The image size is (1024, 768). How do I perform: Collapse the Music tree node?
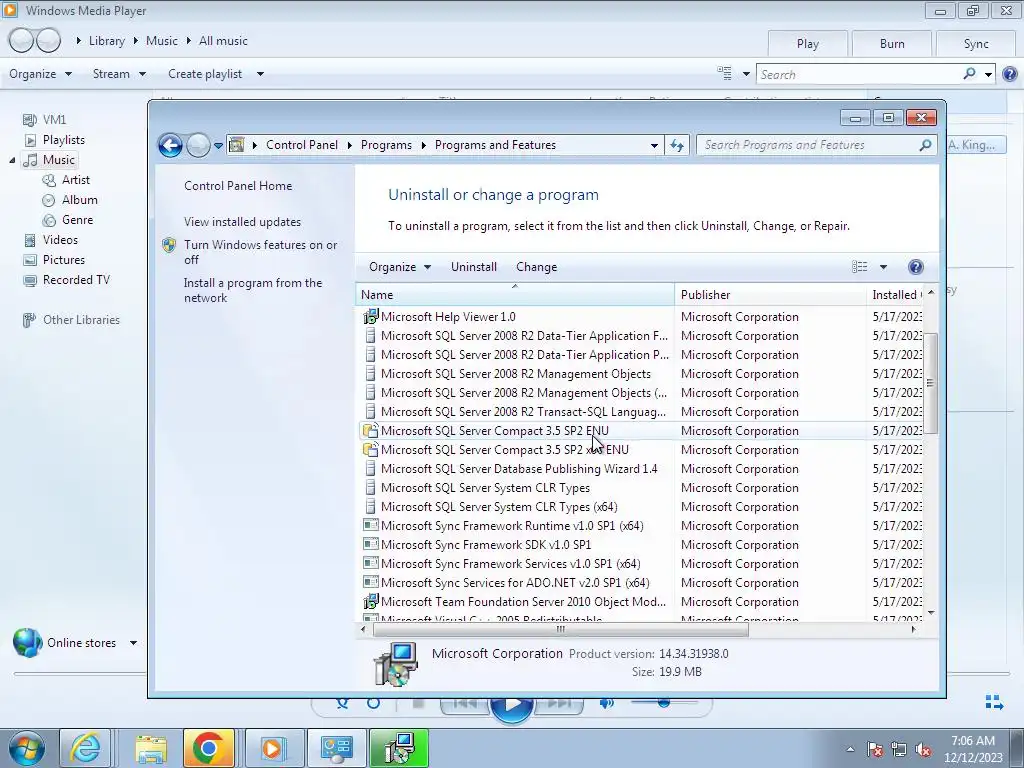pos(12,160)
